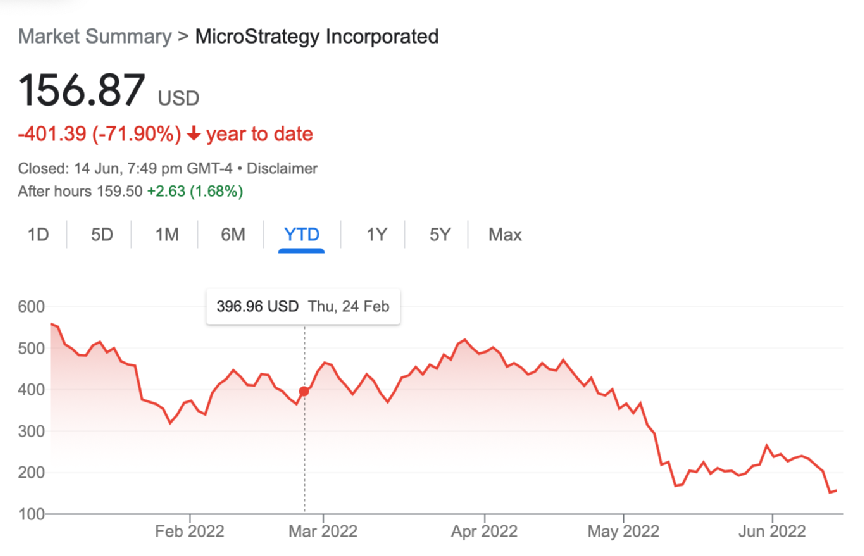Open the Disclaimer link
Image resolution: width=864 pixels, height=556 pixels.
click(x=282, y=169)
